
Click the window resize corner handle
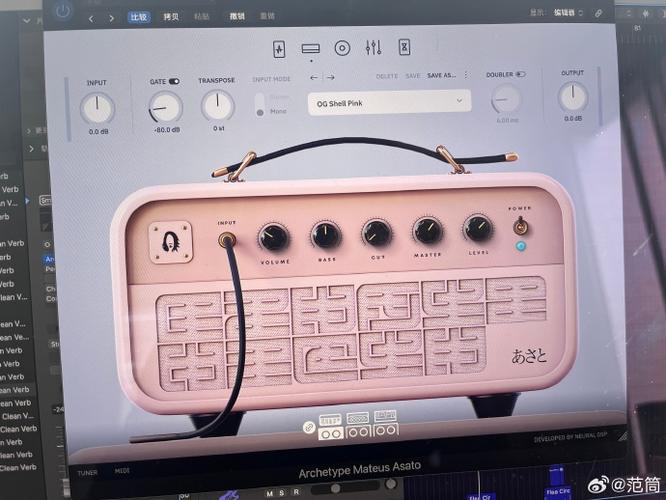pos(622,435)
